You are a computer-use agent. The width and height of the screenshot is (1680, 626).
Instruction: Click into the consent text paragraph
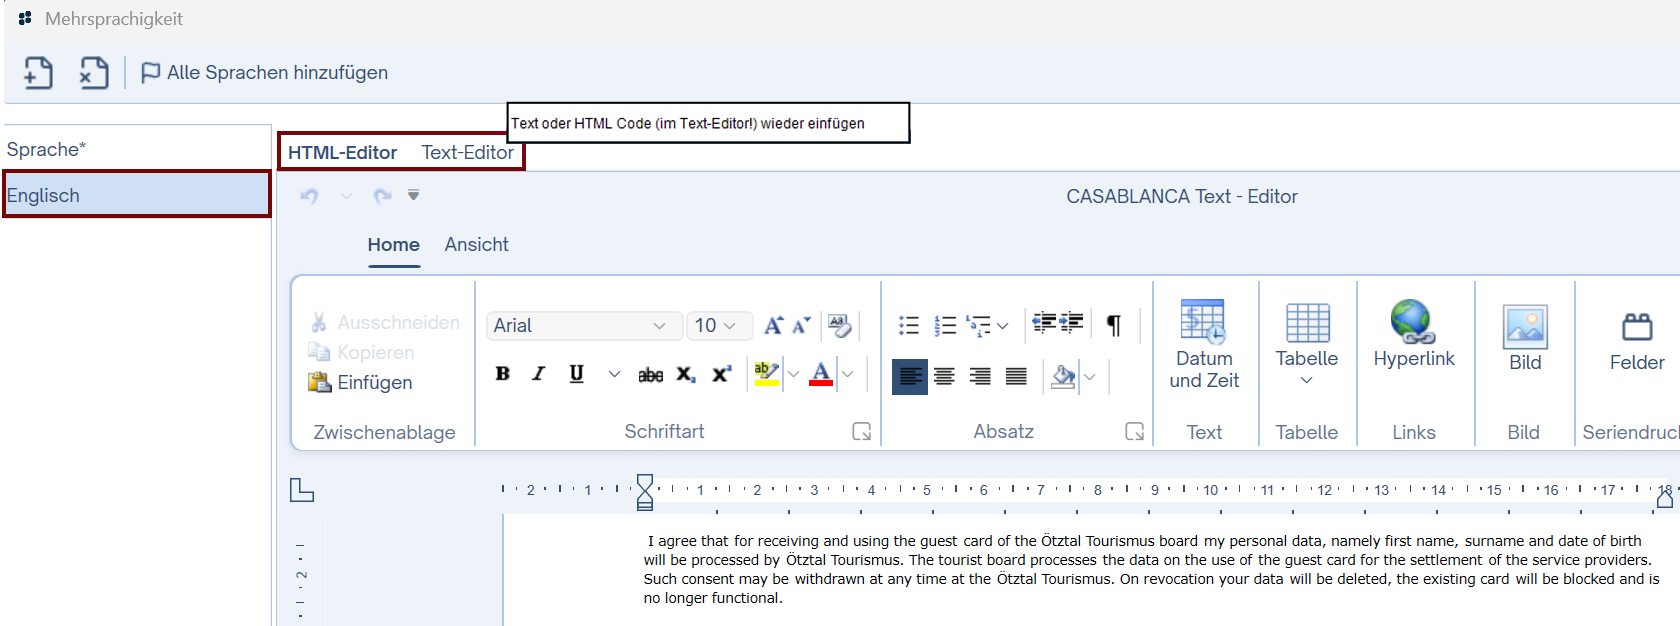(1151, 569)
